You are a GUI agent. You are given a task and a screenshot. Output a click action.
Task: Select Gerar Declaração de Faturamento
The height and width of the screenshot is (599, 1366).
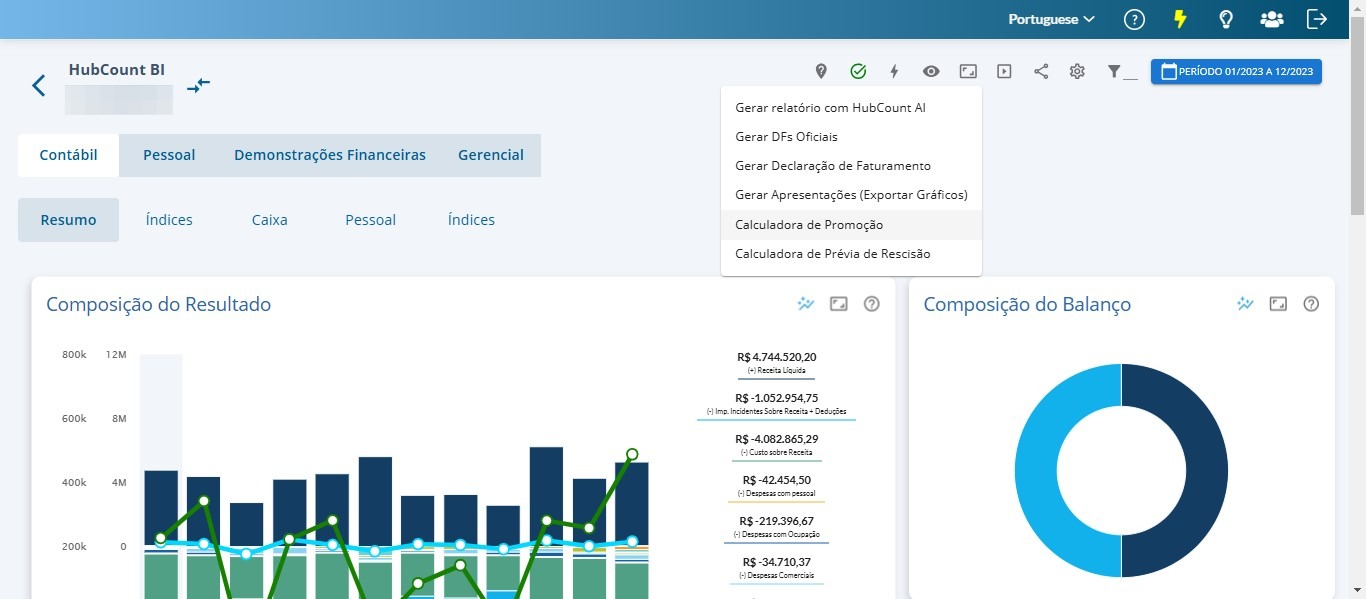[851, 166]
